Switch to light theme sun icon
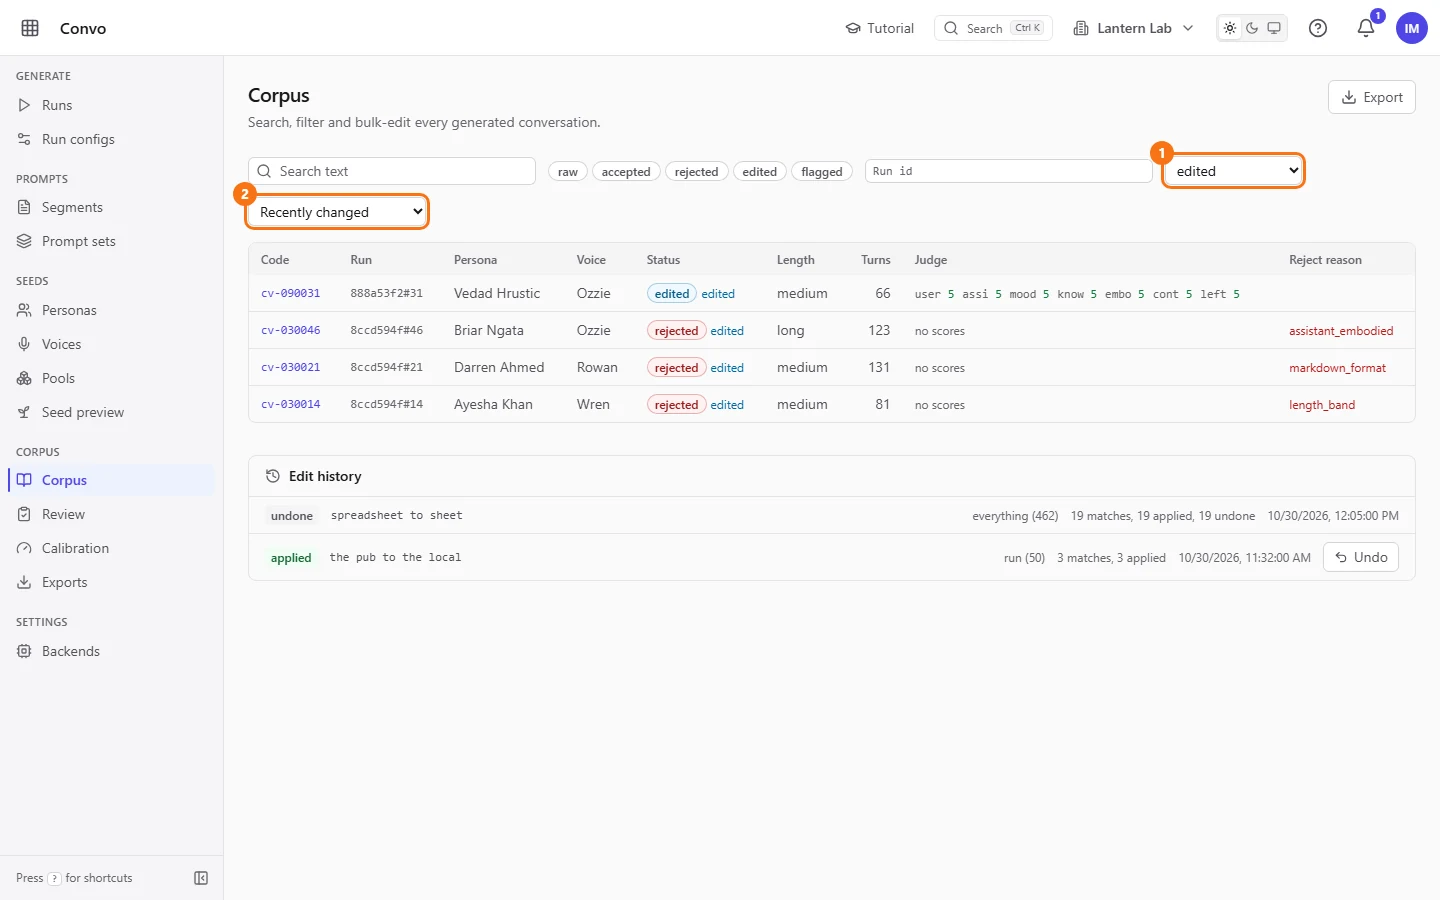 point(1230,28)
